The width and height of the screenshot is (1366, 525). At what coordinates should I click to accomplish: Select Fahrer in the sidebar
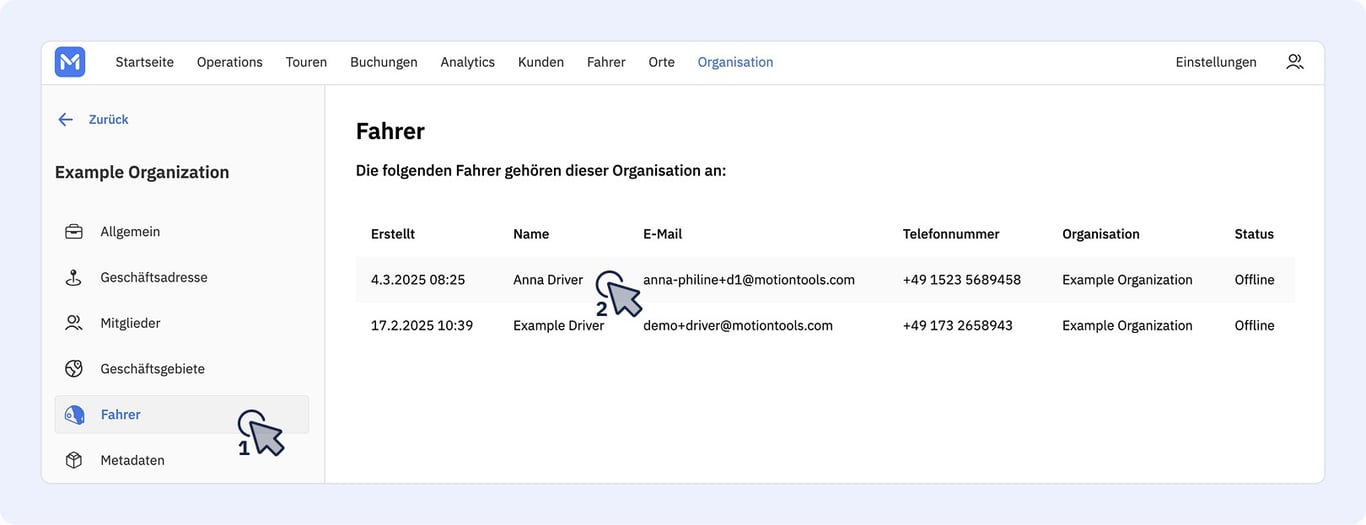[182, 414]
